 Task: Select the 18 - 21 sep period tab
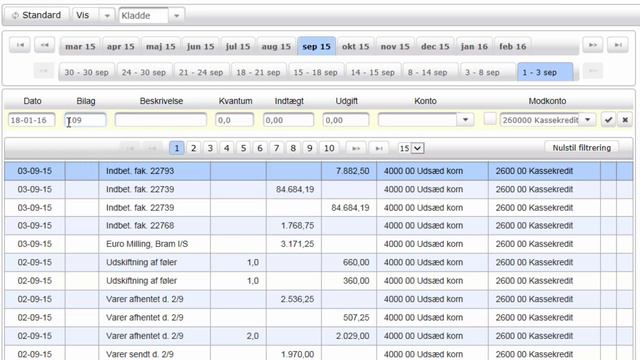click(258, 72)
